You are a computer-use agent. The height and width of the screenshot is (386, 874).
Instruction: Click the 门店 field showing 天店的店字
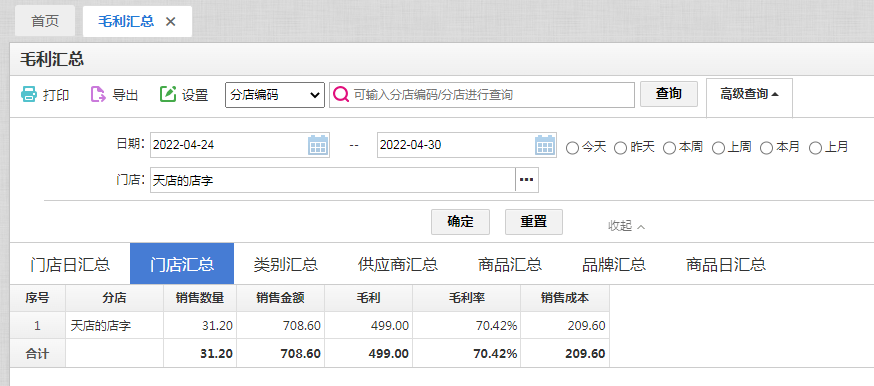(333, 180)
